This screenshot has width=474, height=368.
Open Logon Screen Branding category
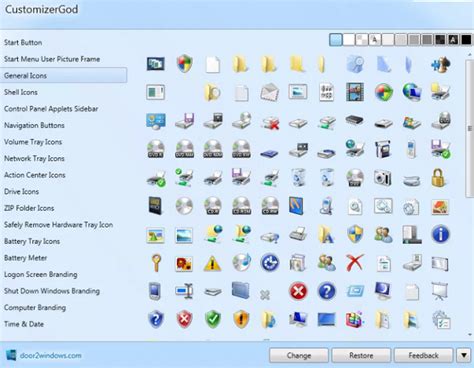pyautogui.click(x=40, y=274)
